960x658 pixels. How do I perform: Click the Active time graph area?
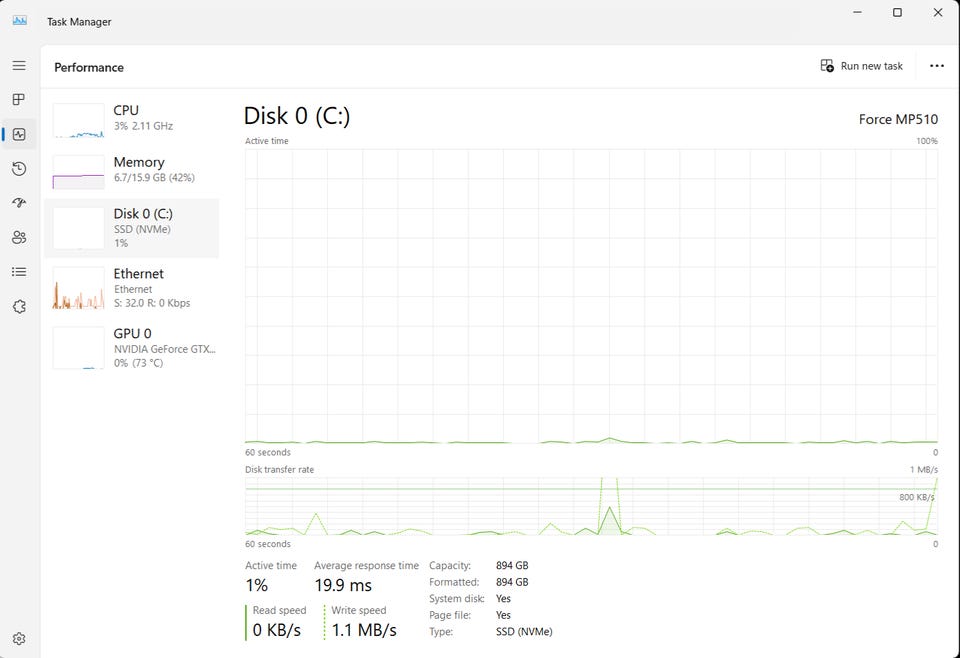(591, 296)
